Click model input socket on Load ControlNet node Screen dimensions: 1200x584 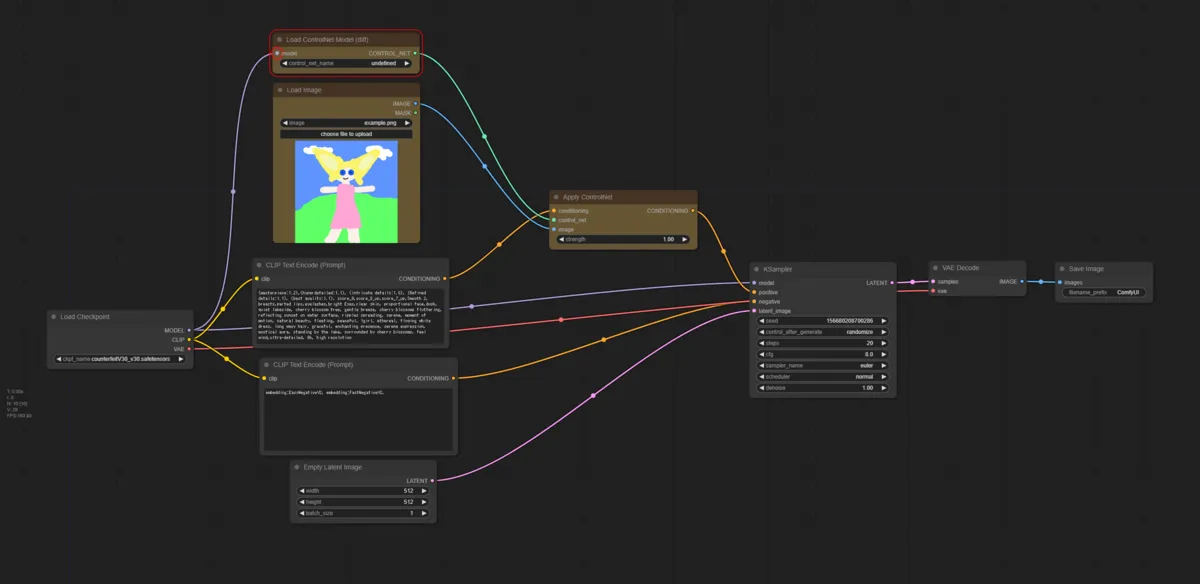tap(277, 53)
